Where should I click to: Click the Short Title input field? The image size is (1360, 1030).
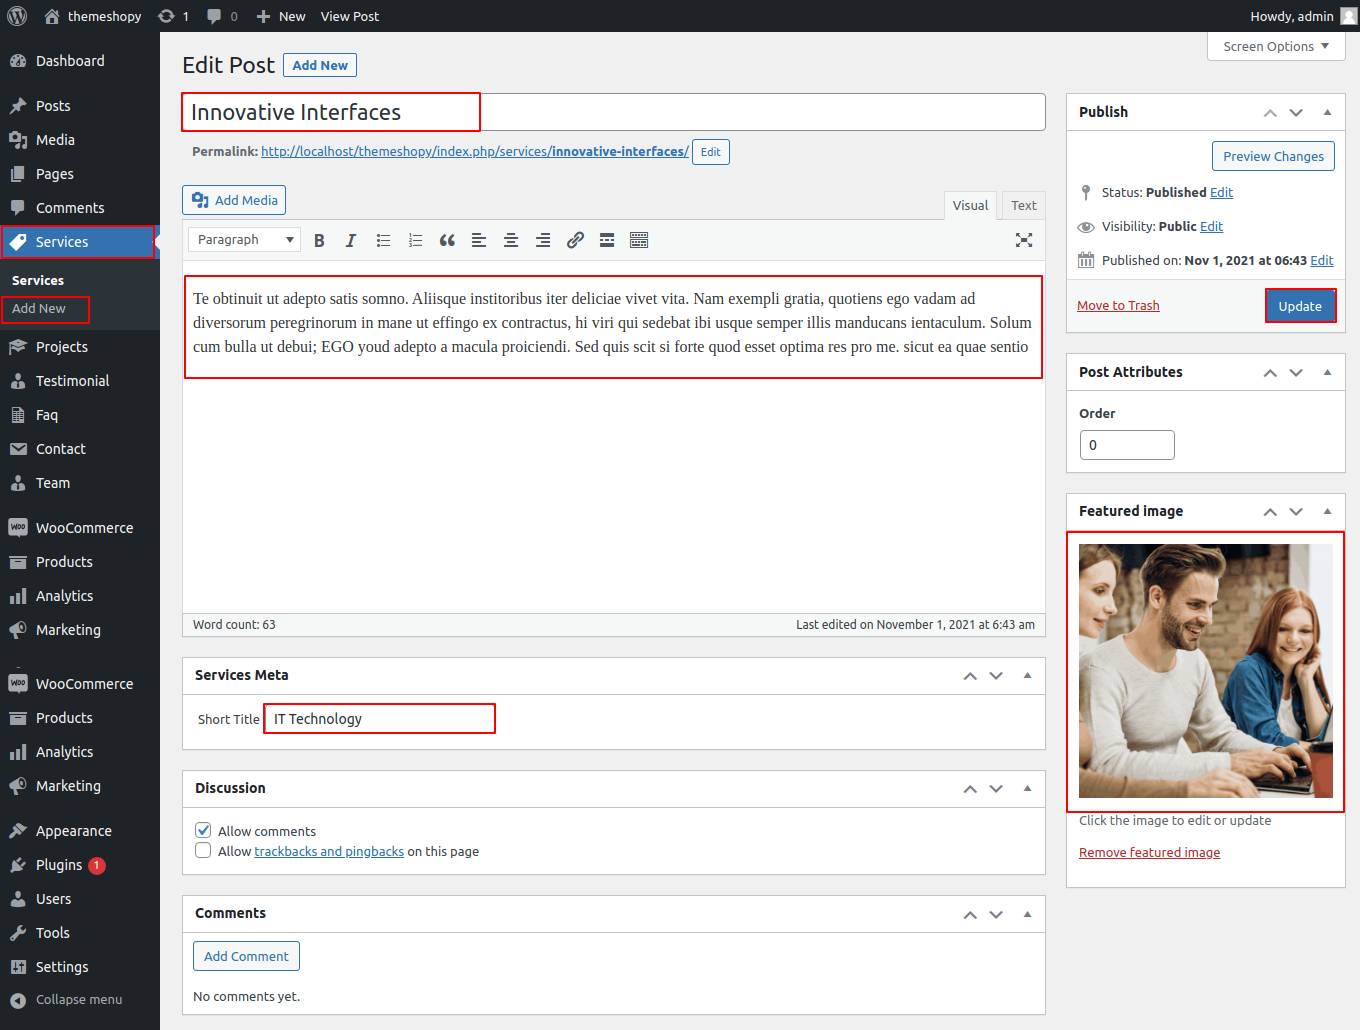(x=380, y=719)
